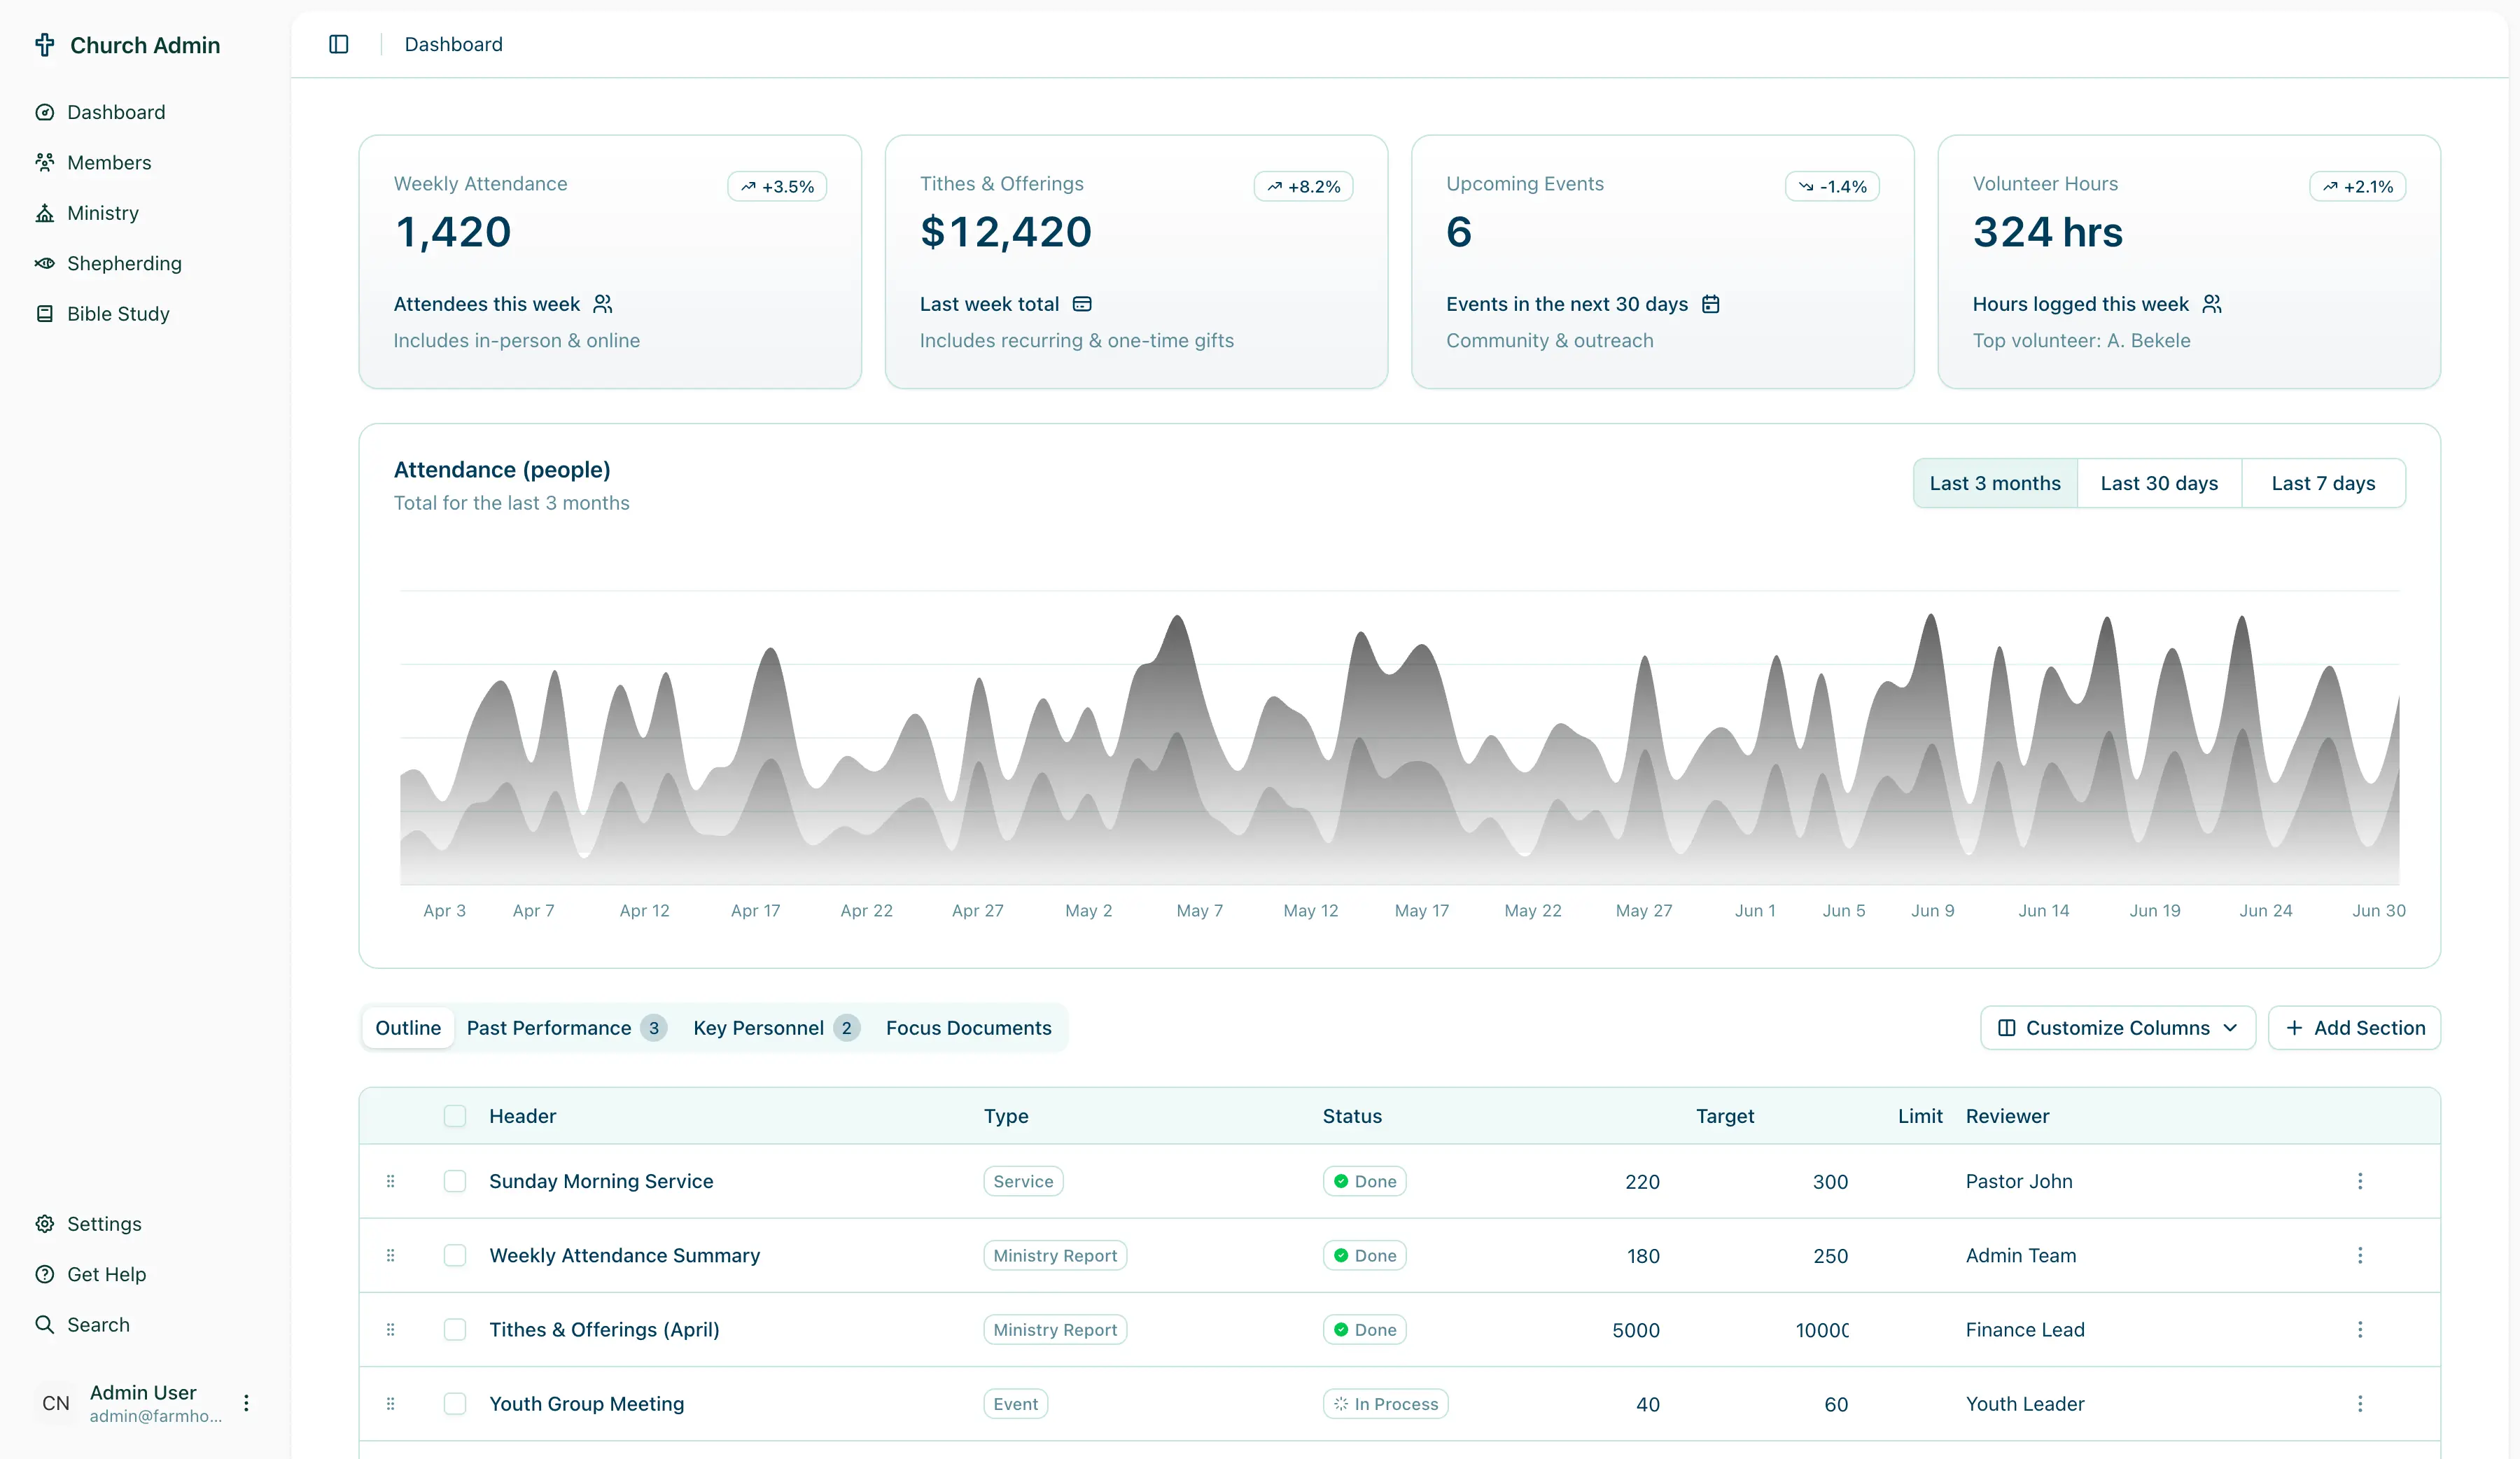The image size is (2520, 1459).
Task: Check the header select-all checkbox
Action: (455, 1116)
